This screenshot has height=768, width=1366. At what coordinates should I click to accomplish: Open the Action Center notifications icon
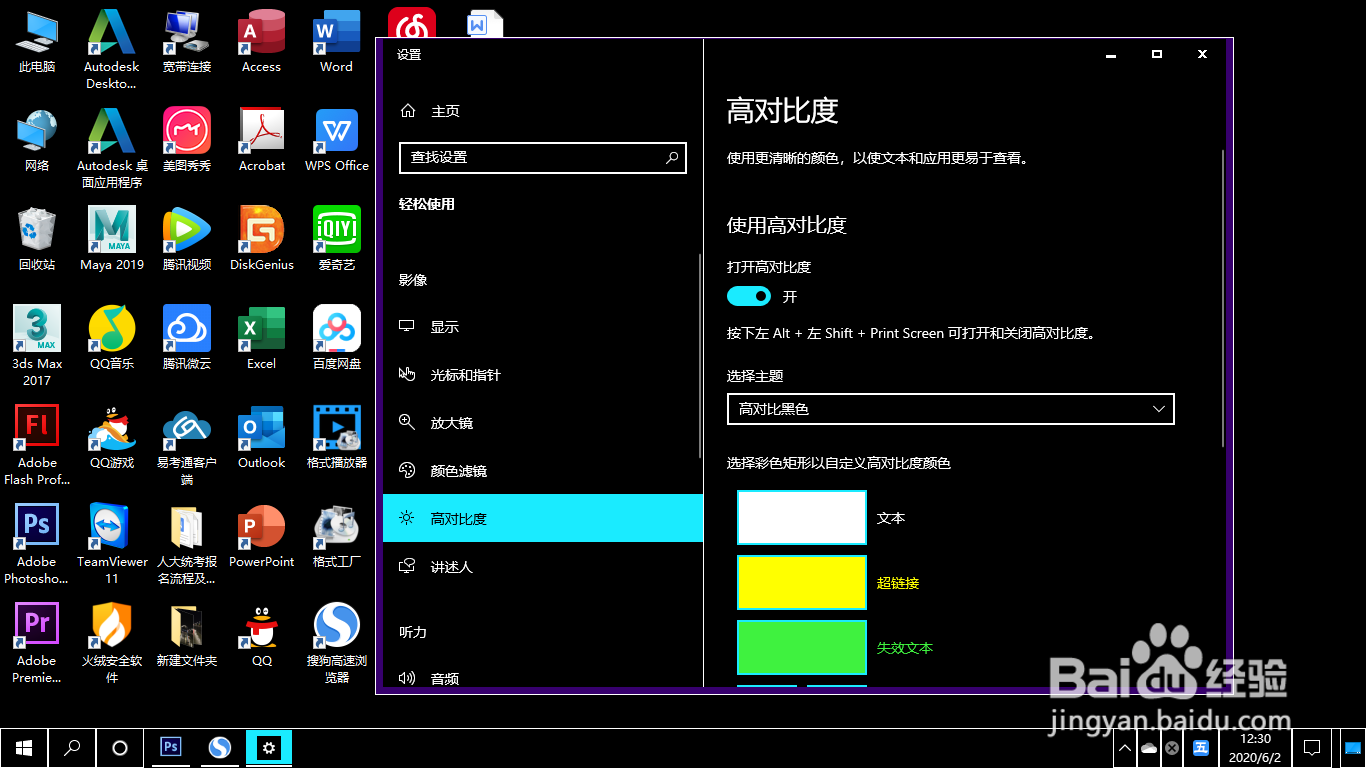click(1313, 747)
